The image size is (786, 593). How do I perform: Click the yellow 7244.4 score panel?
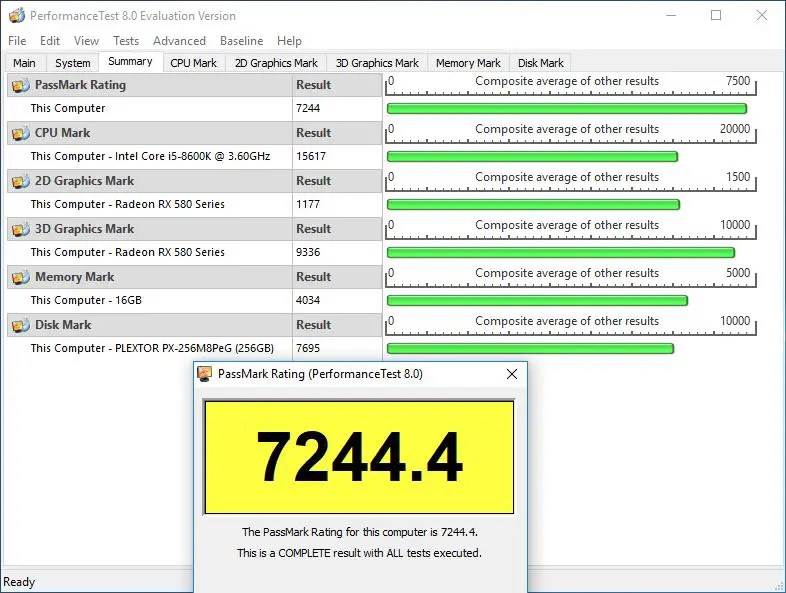pyautogui.click(x=359, y=457)
